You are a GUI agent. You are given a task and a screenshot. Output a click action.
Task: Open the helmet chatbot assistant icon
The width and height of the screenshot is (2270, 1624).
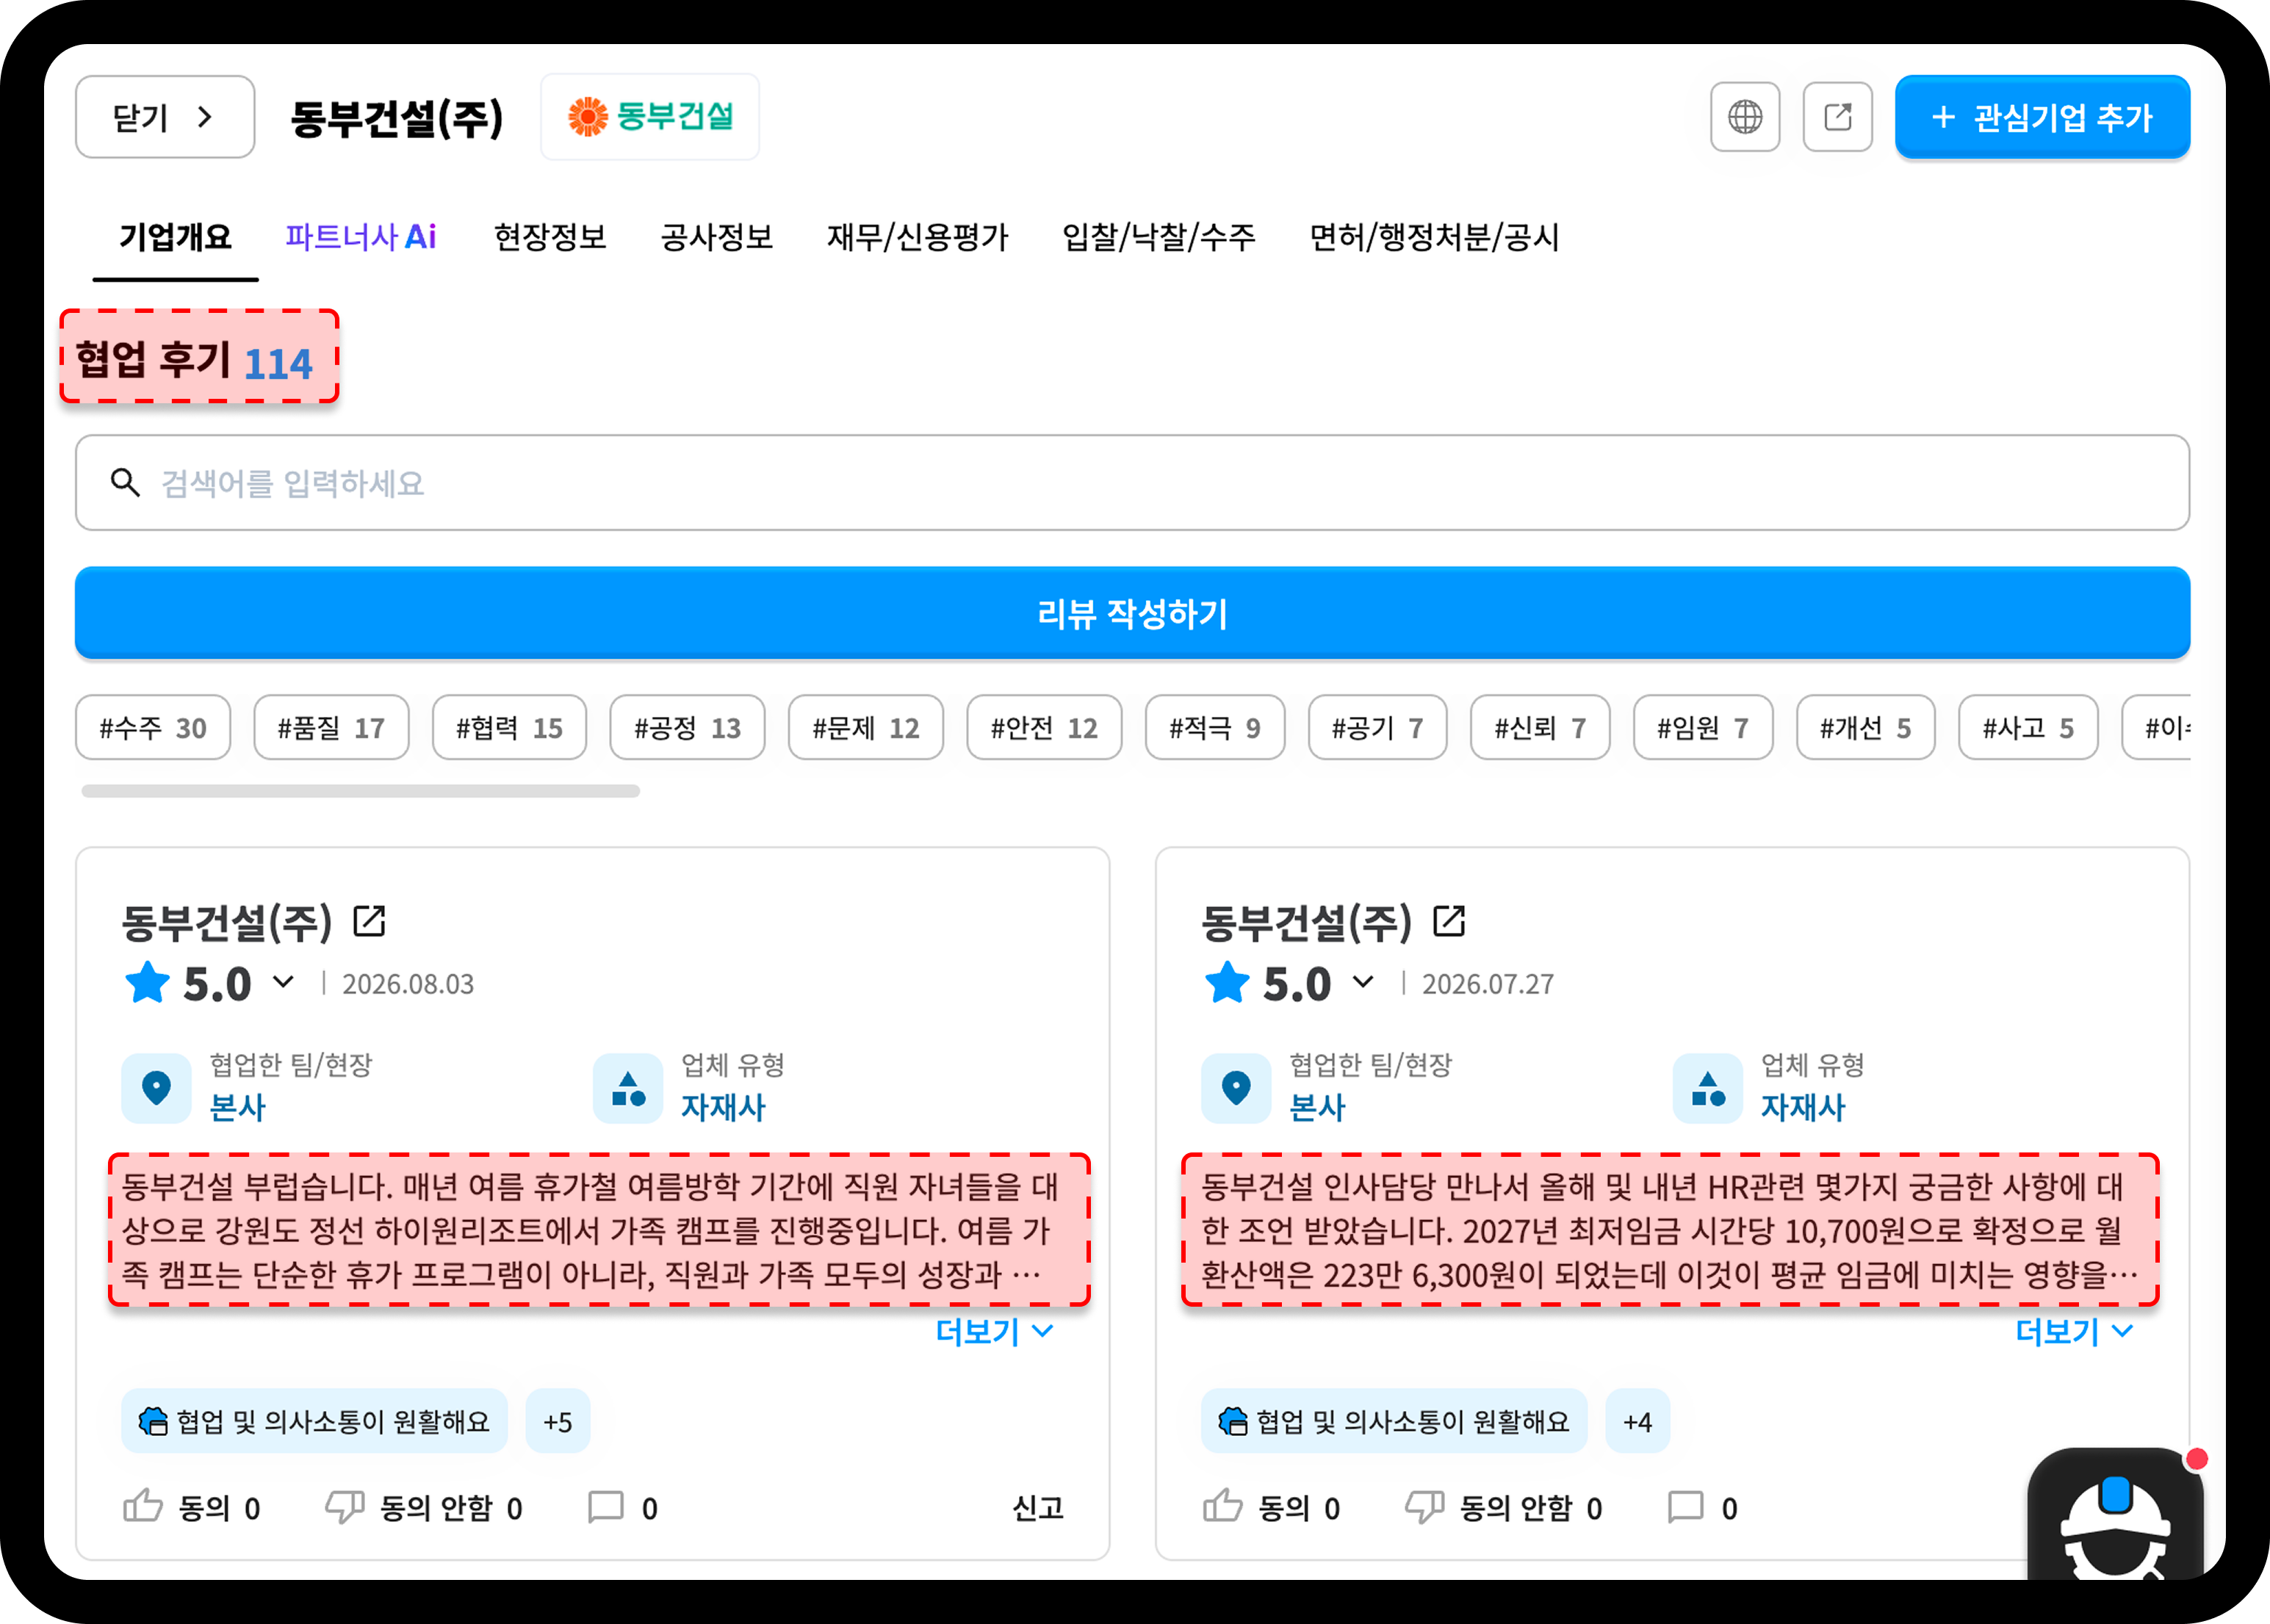pos(2116,1515)
